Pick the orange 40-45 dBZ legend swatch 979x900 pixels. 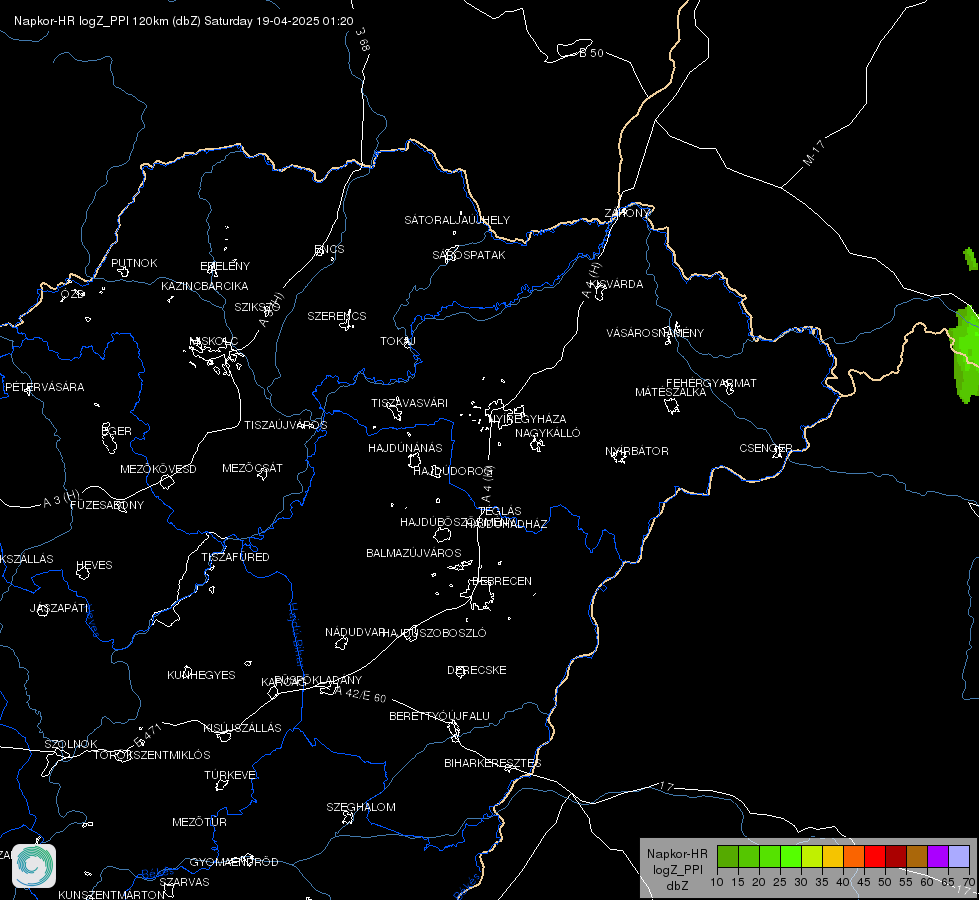(x=854, y=856)
